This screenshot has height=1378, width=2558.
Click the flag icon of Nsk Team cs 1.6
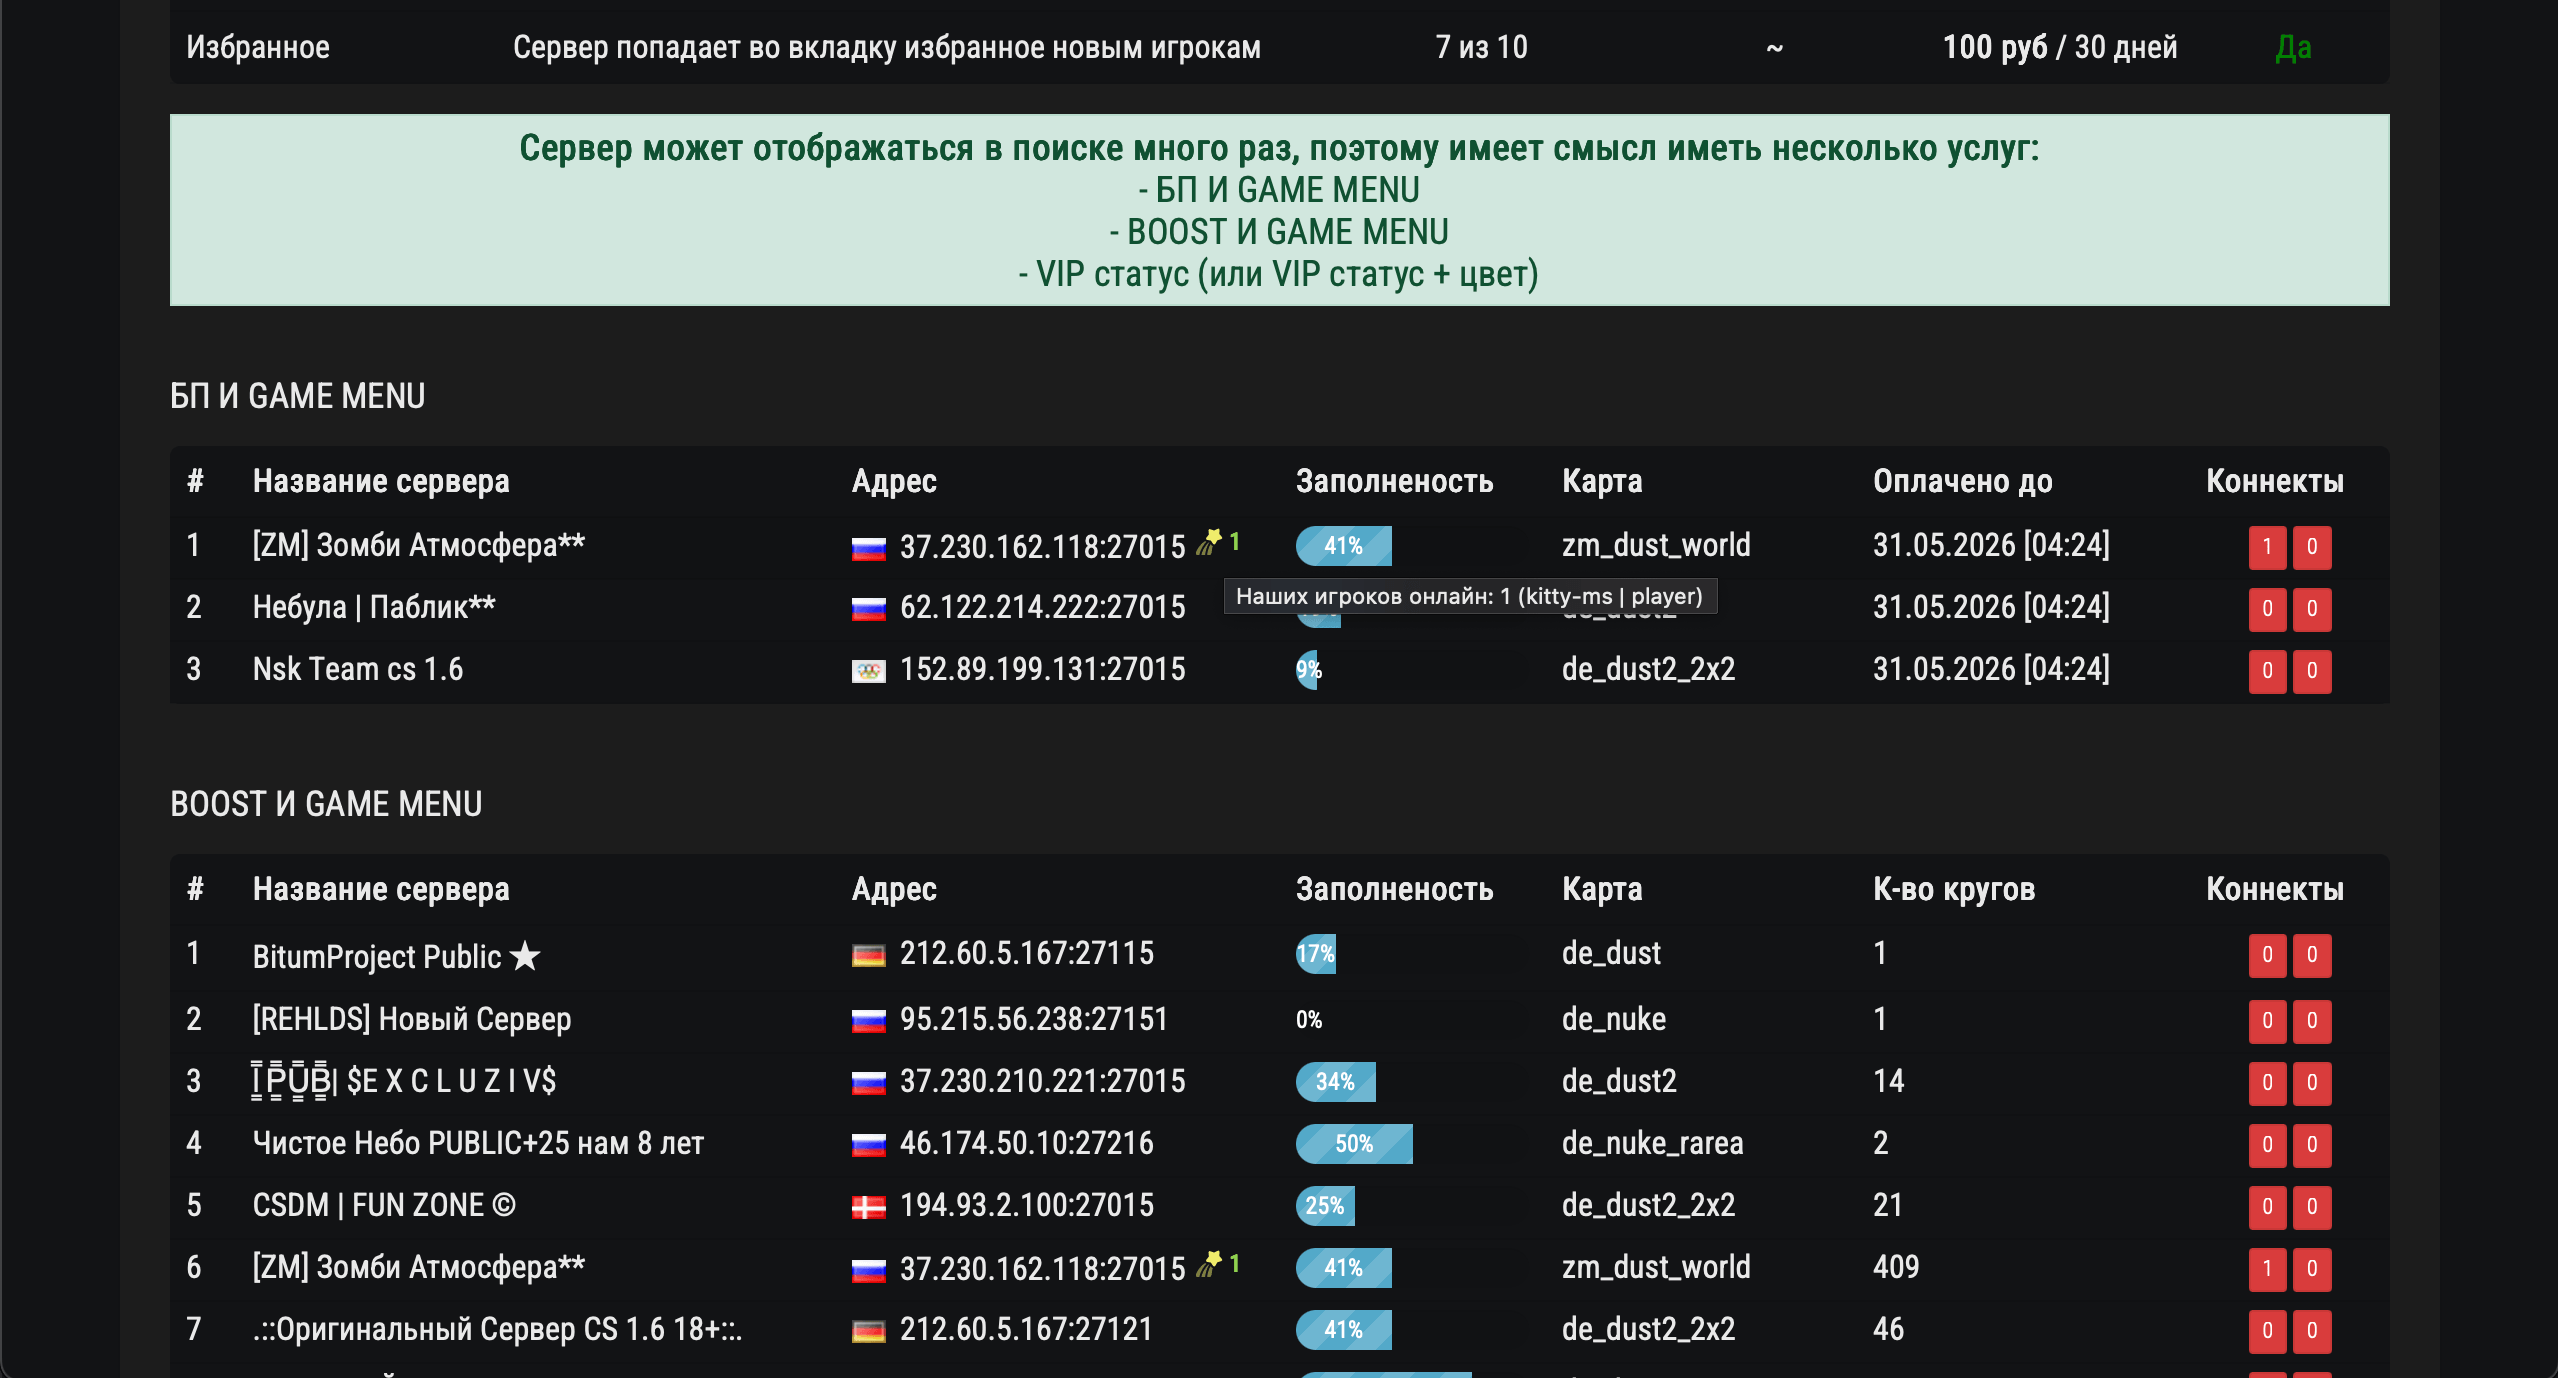point(868,671)
